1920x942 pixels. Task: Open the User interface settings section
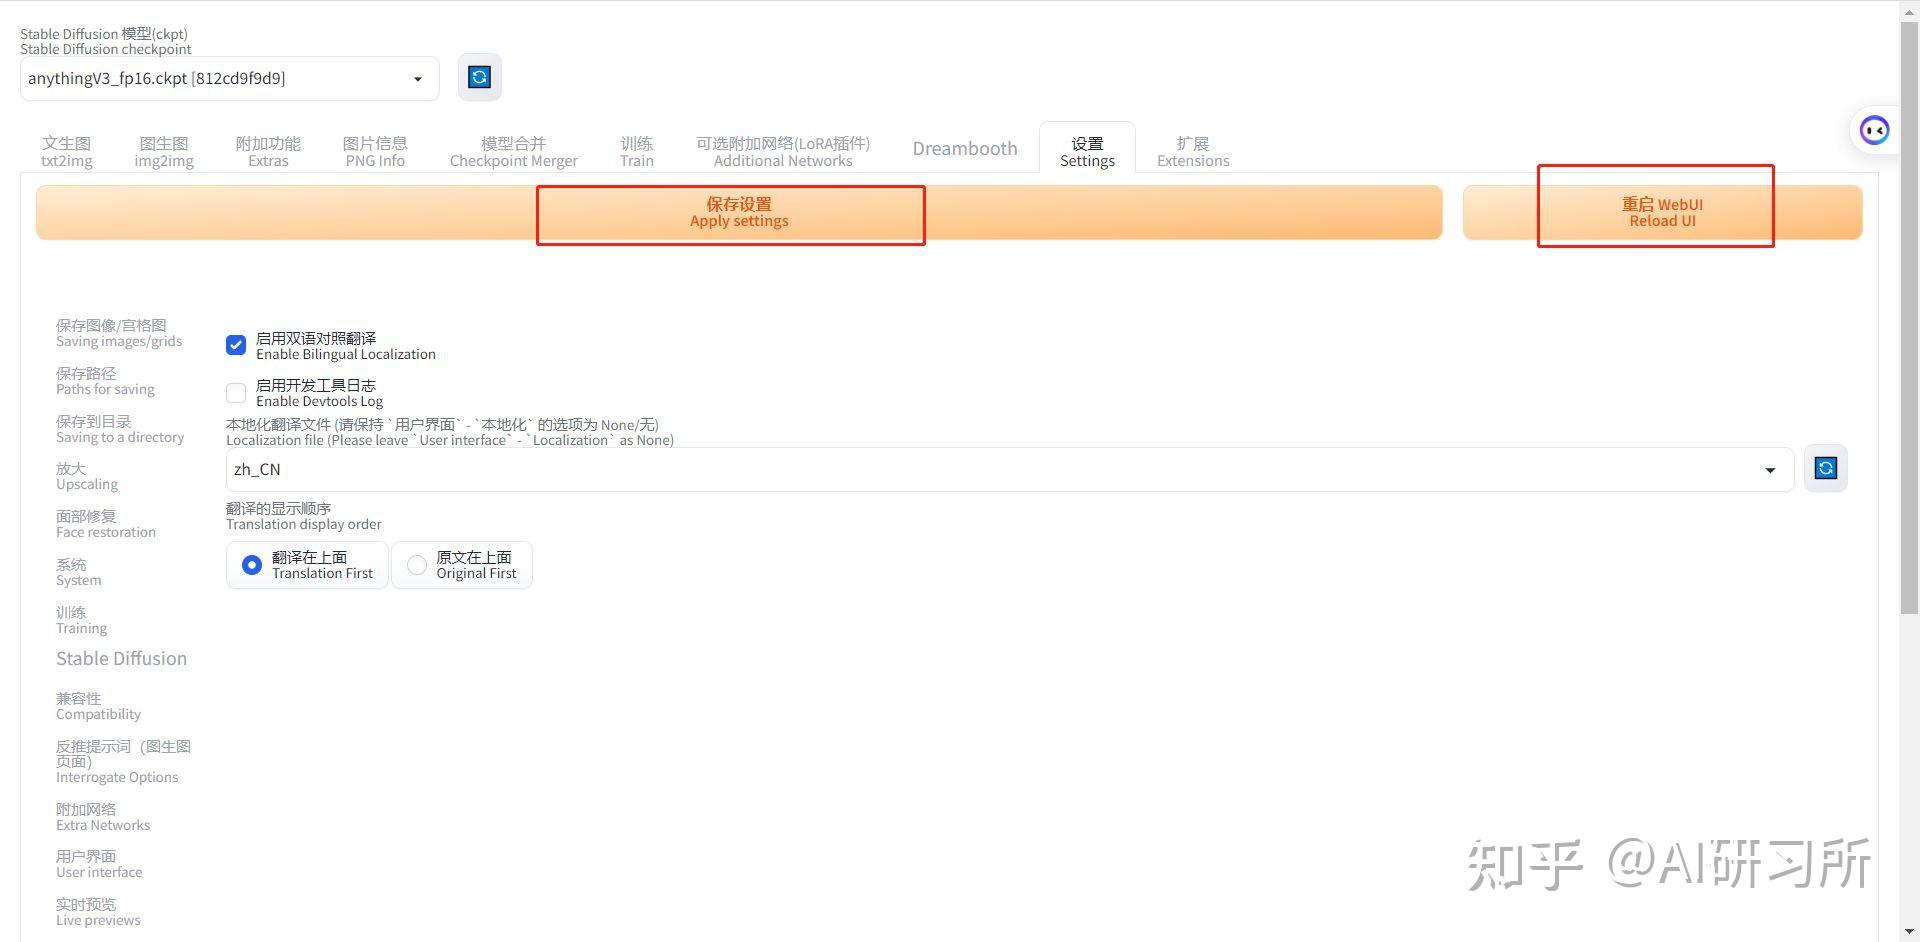pyautogui.click(x=99, y=863)
